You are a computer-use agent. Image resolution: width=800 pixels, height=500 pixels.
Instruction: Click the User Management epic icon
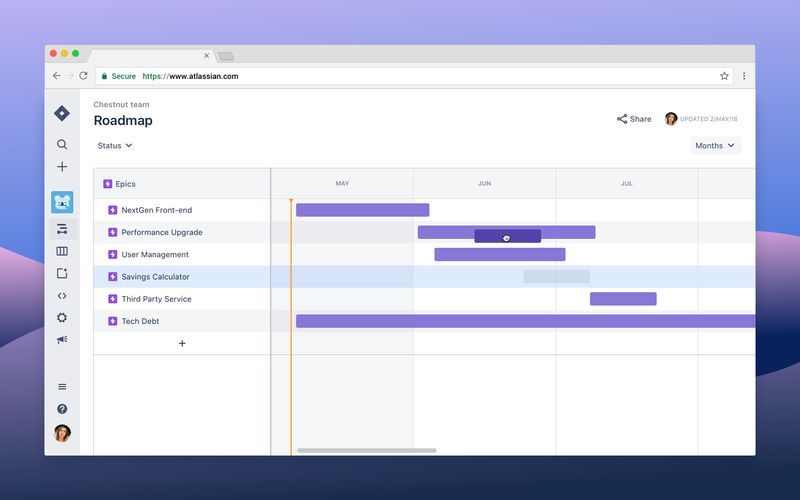coord(113,255)
